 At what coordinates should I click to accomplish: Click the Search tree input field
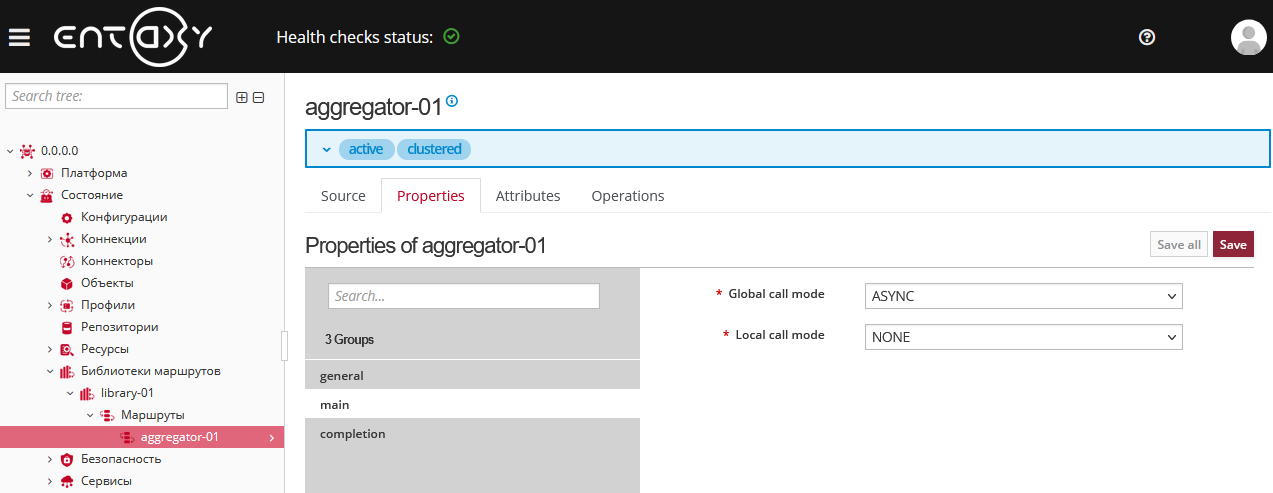pyautogui.click(x=116, y=96)
